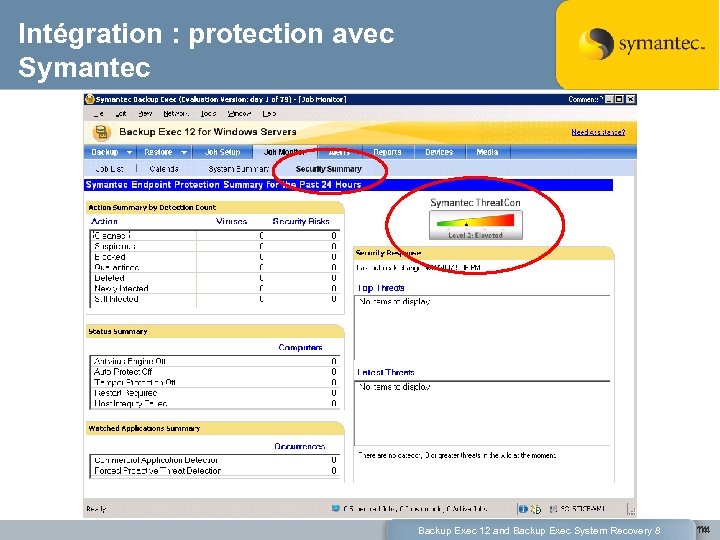The image size is (720, 540).
Task: Click the Symantec ThreatCon level gauge
Action: pyautogui.click(x=476, y=225)
